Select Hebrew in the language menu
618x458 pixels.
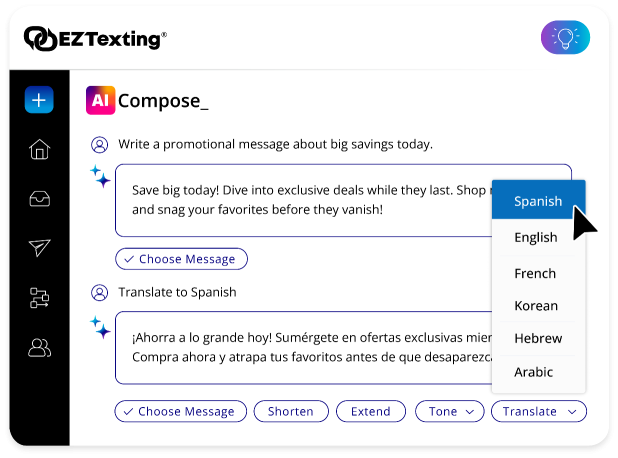pos(538,338)
